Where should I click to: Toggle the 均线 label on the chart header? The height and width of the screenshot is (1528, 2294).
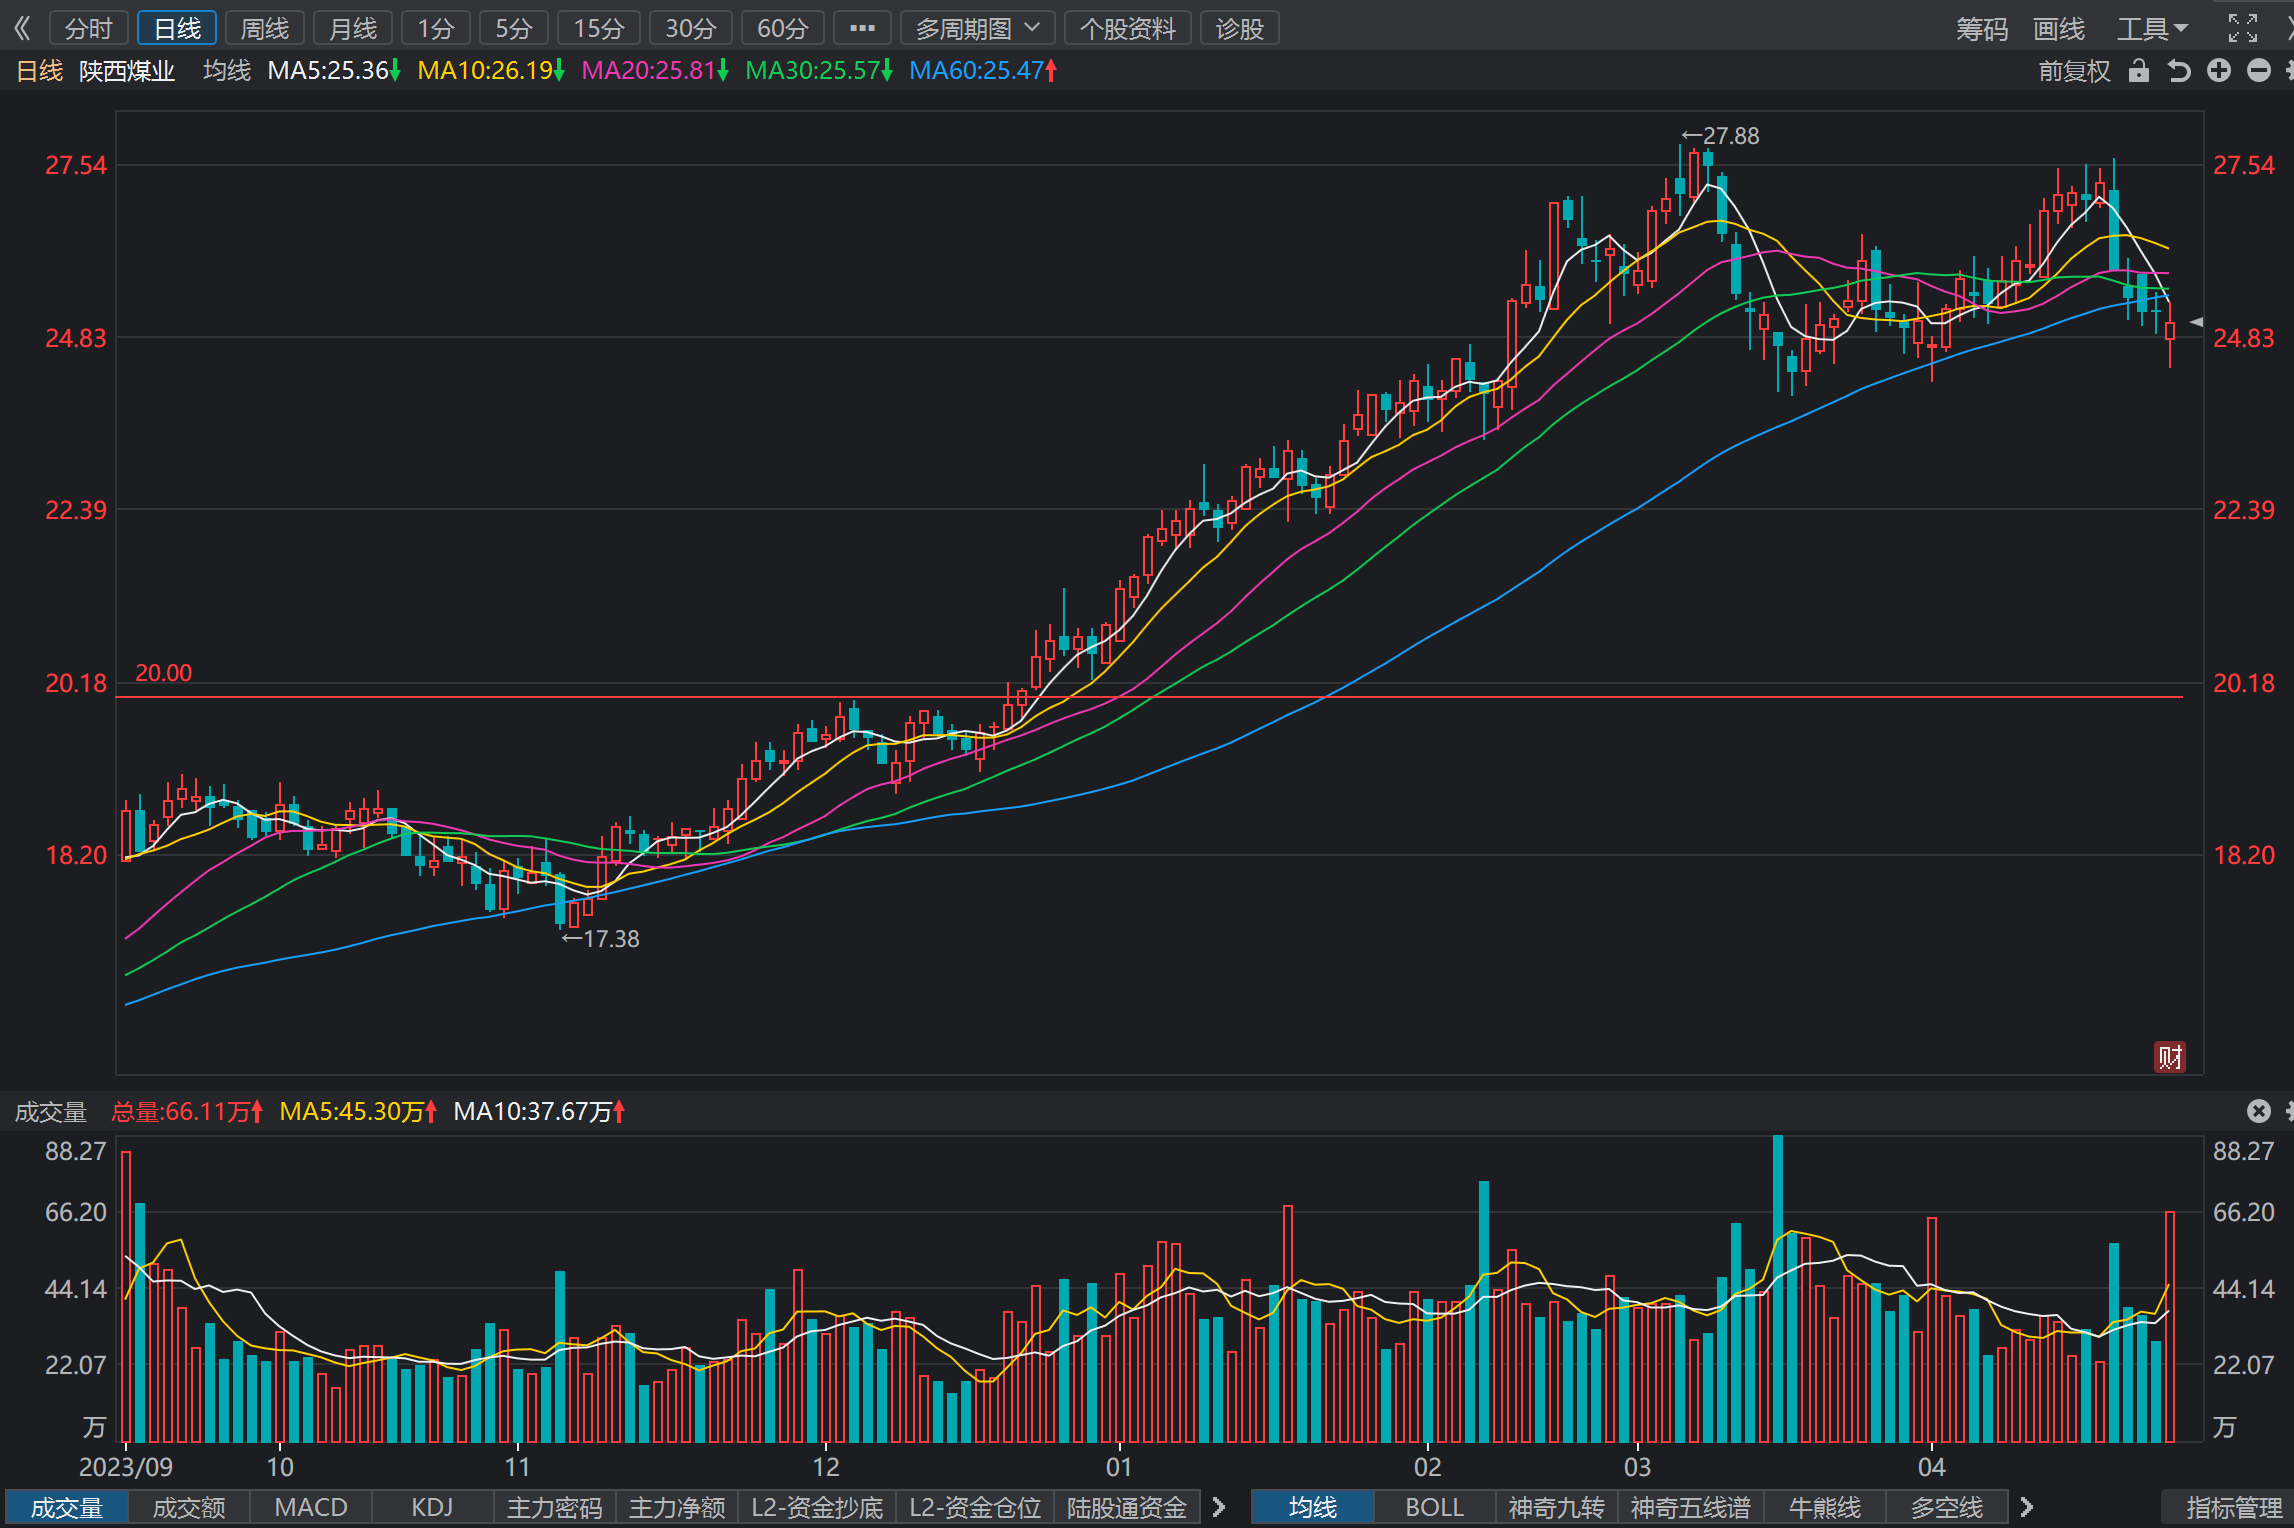[x=227, y=71]
